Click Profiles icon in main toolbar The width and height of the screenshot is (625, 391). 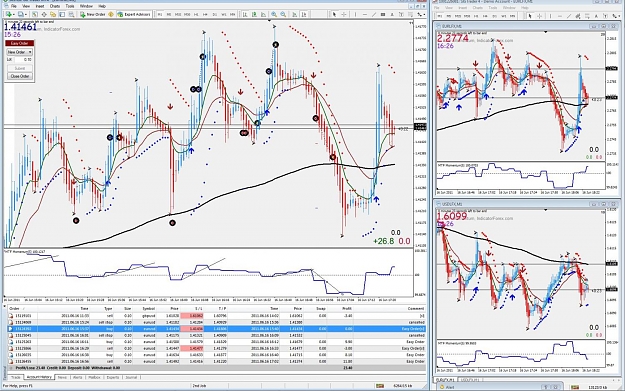point(21,14)
